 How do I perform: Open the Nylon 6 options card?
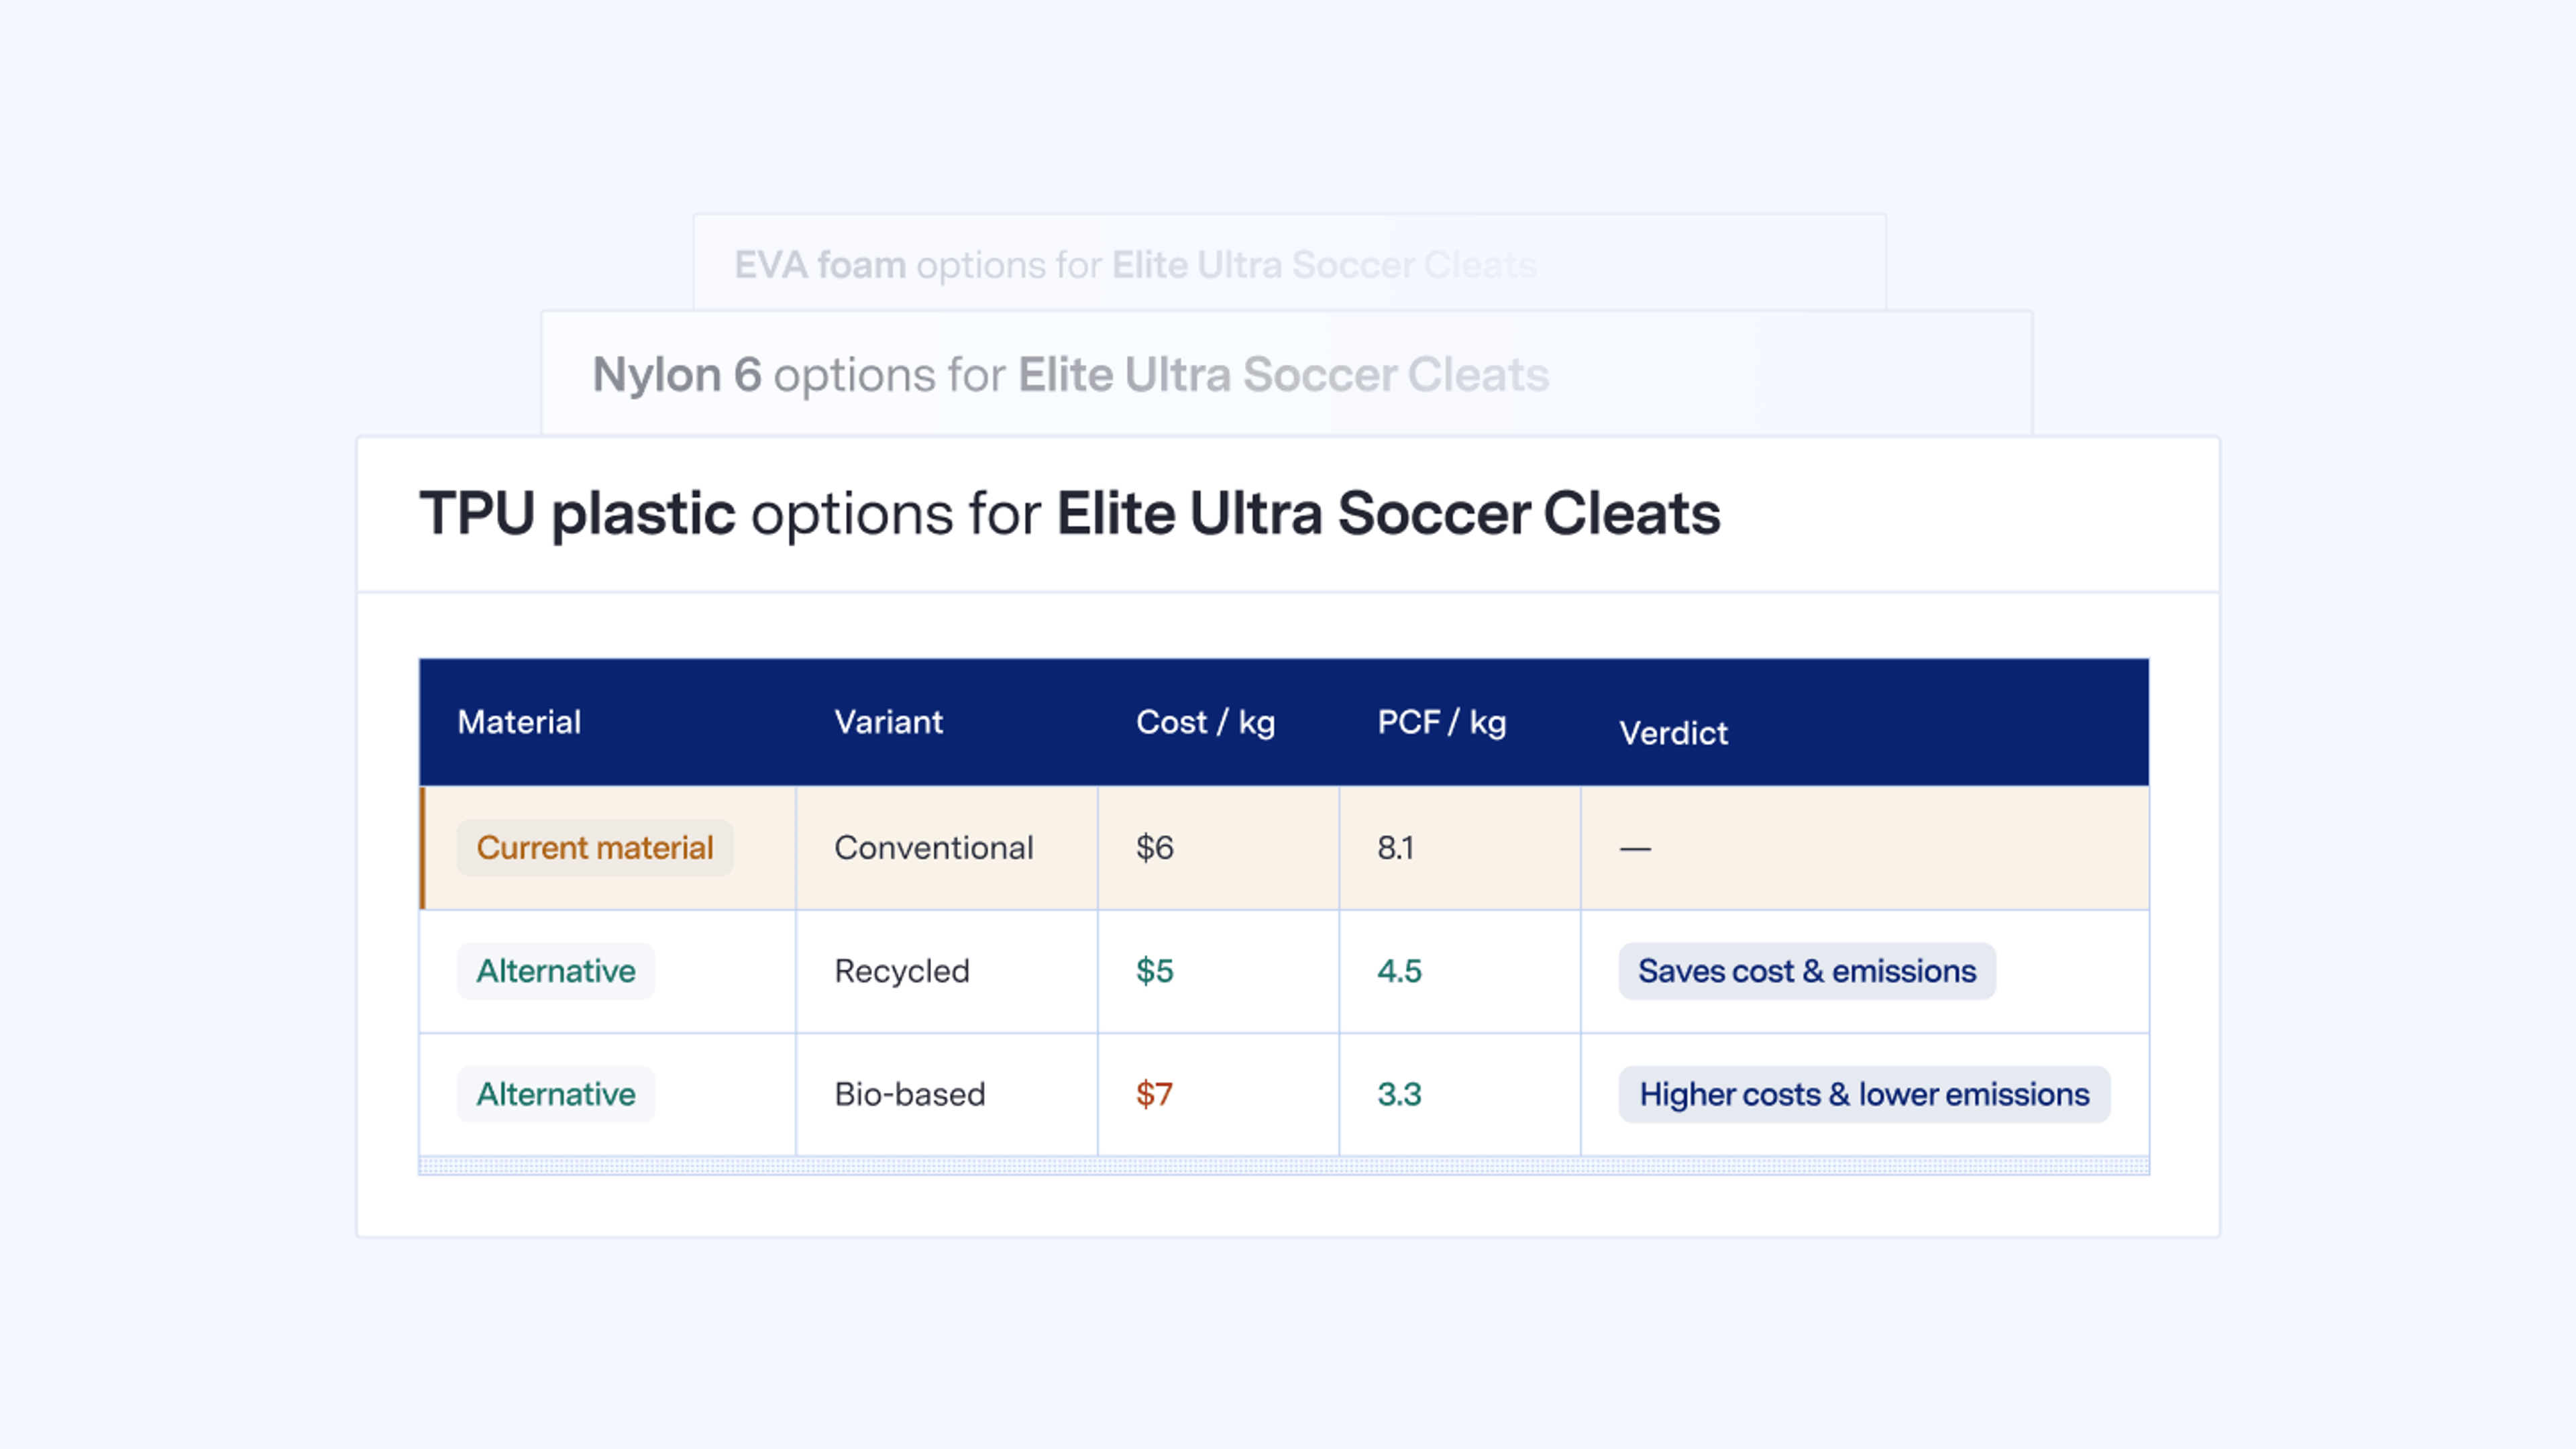[1286, 373]
